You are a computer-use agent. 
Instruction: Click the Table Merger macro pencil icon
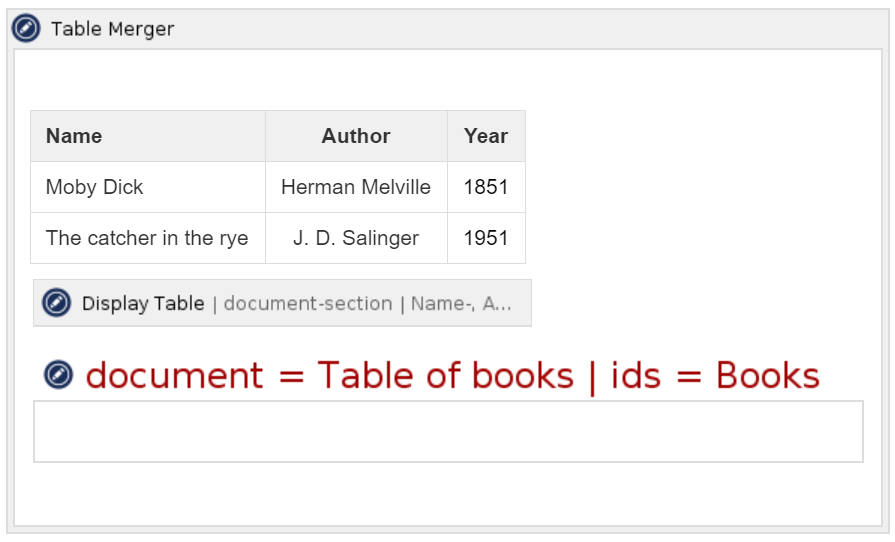coord(26,28)
